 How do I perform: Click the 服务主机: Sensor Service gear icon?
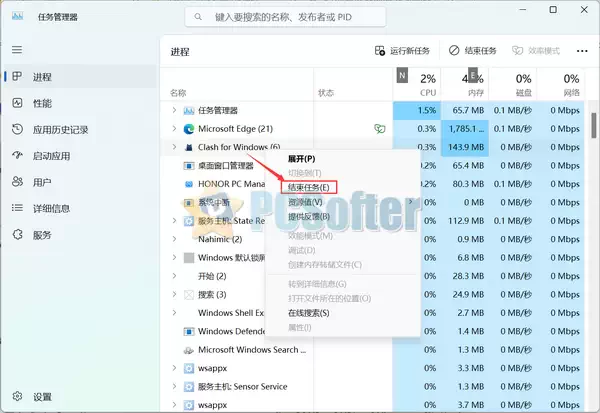tap(189, 387)
